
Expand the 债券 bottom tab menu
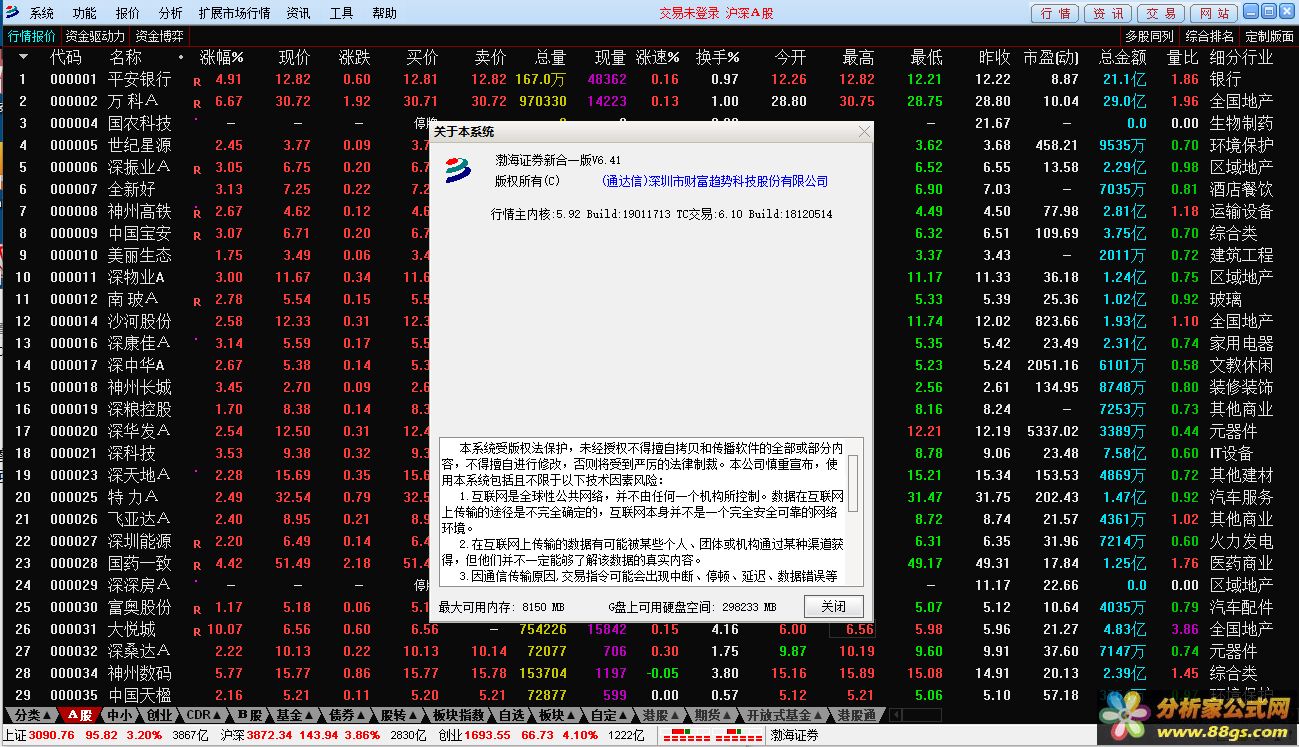[349, 715]
